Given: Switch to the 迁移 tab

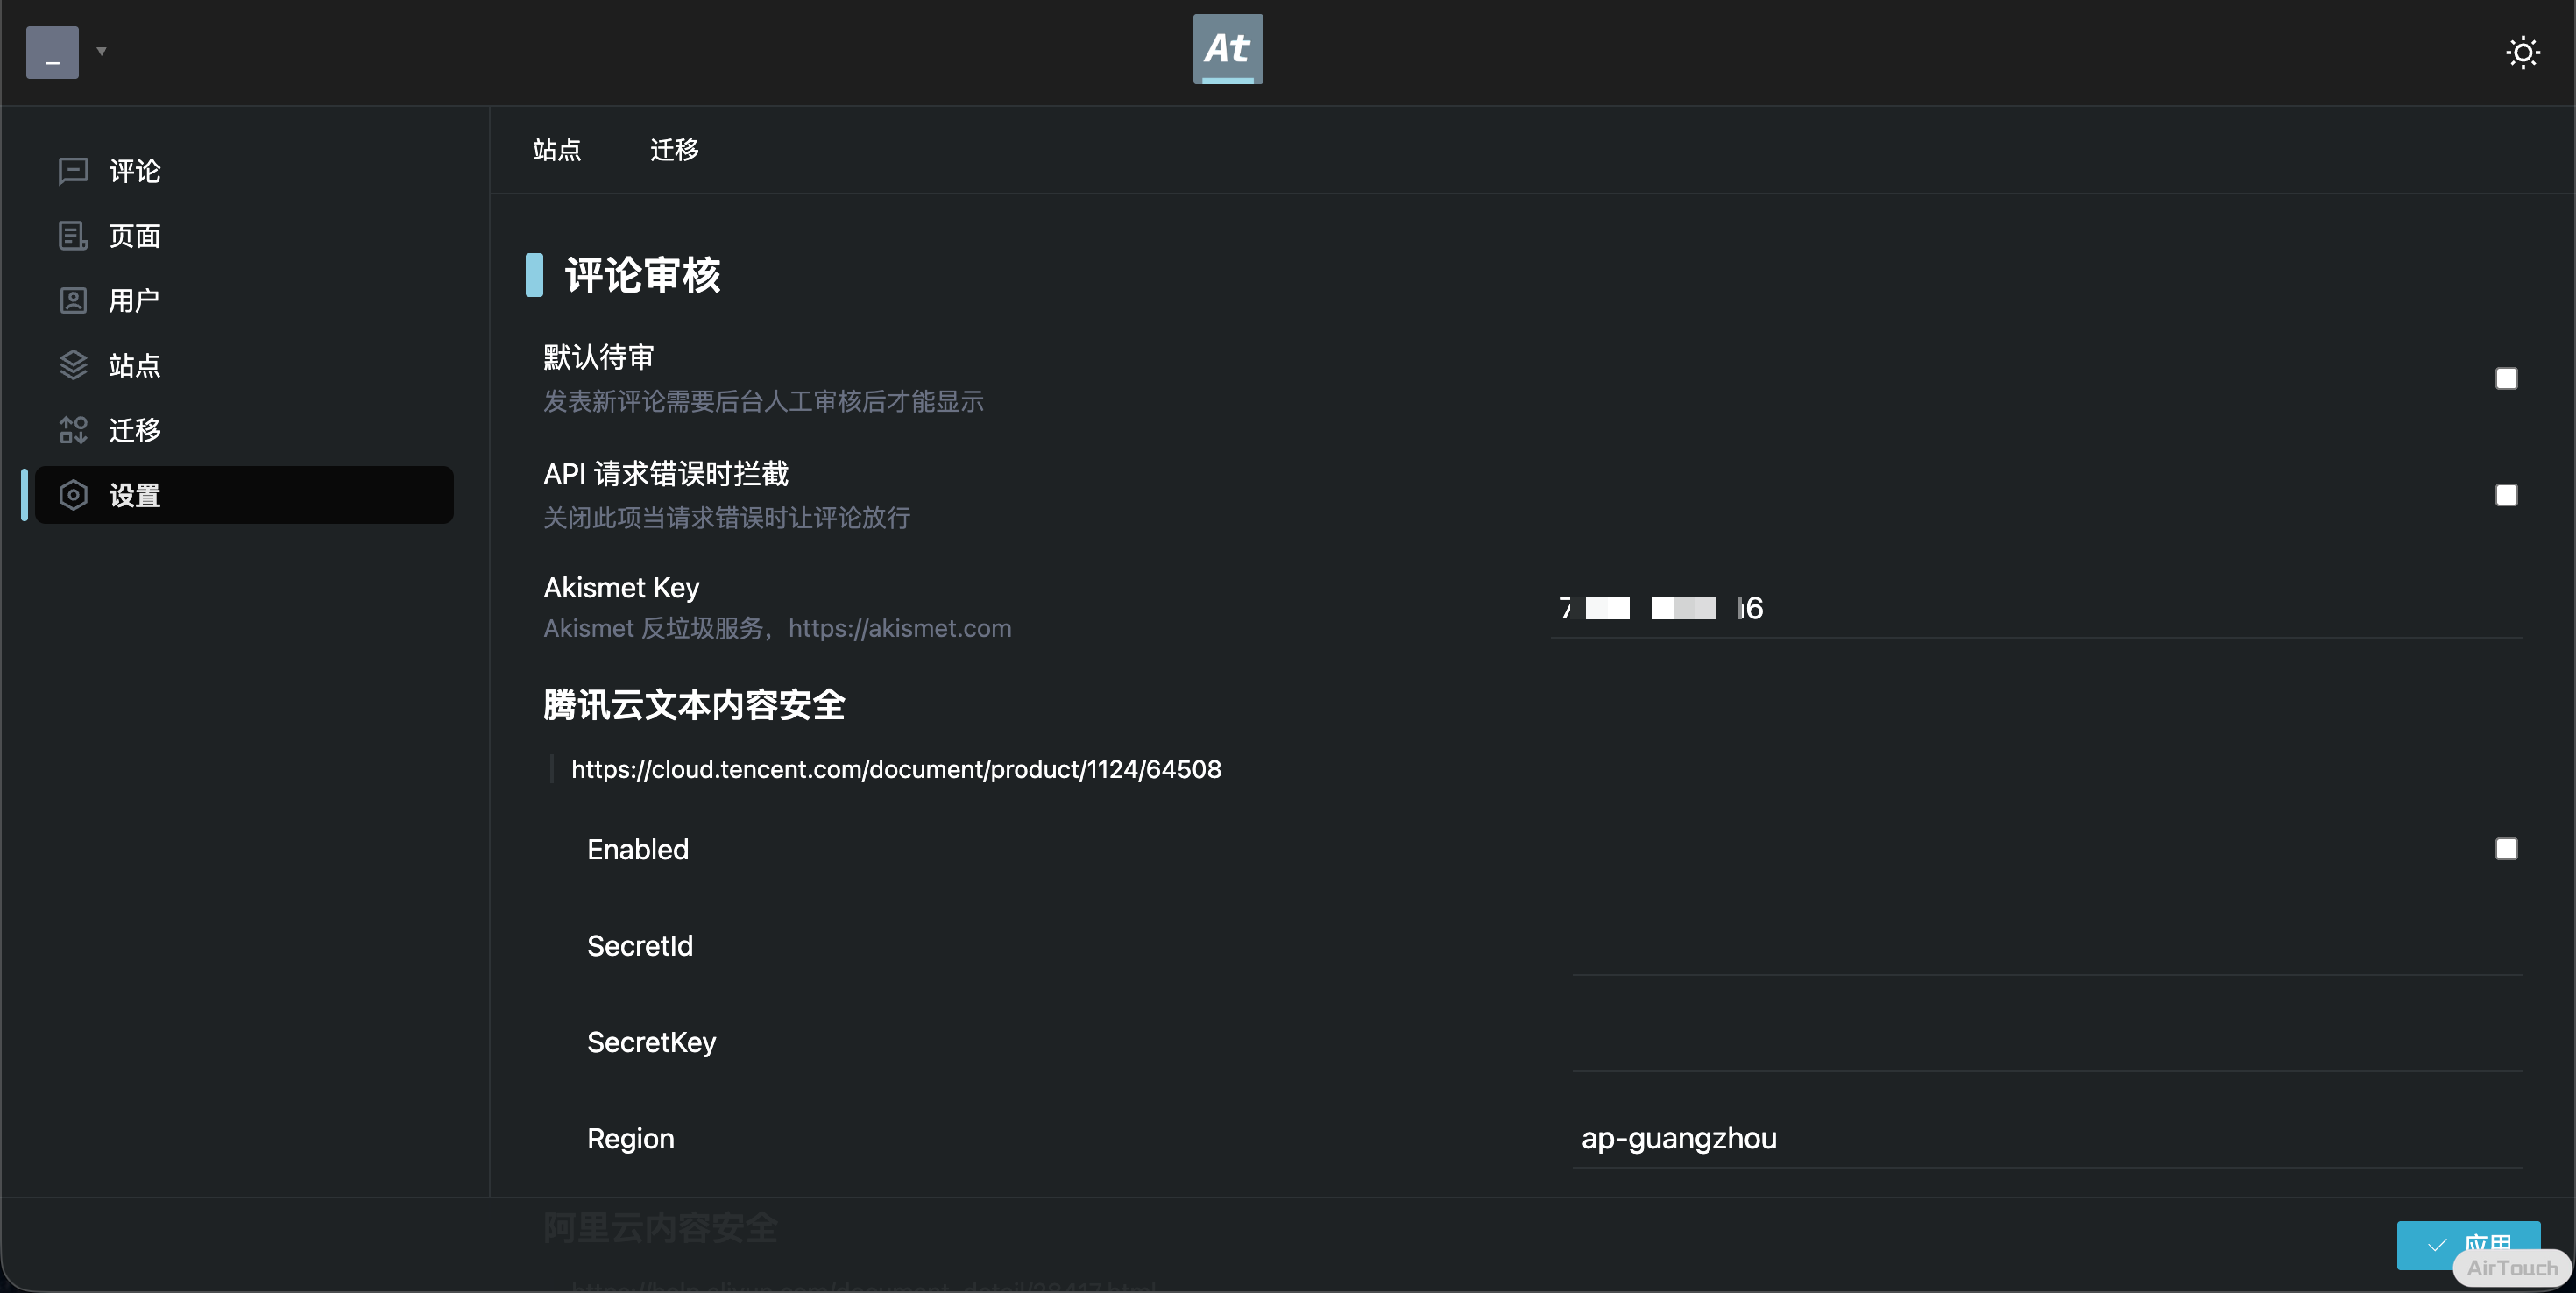Looking at the screenshot, I should (673, 150).
